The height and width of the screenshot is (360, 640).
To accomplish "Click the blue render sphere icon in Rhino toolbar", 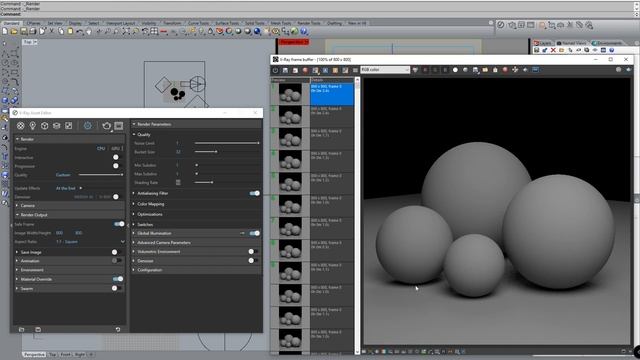I will pyautogui.click(x=258, y=31).
